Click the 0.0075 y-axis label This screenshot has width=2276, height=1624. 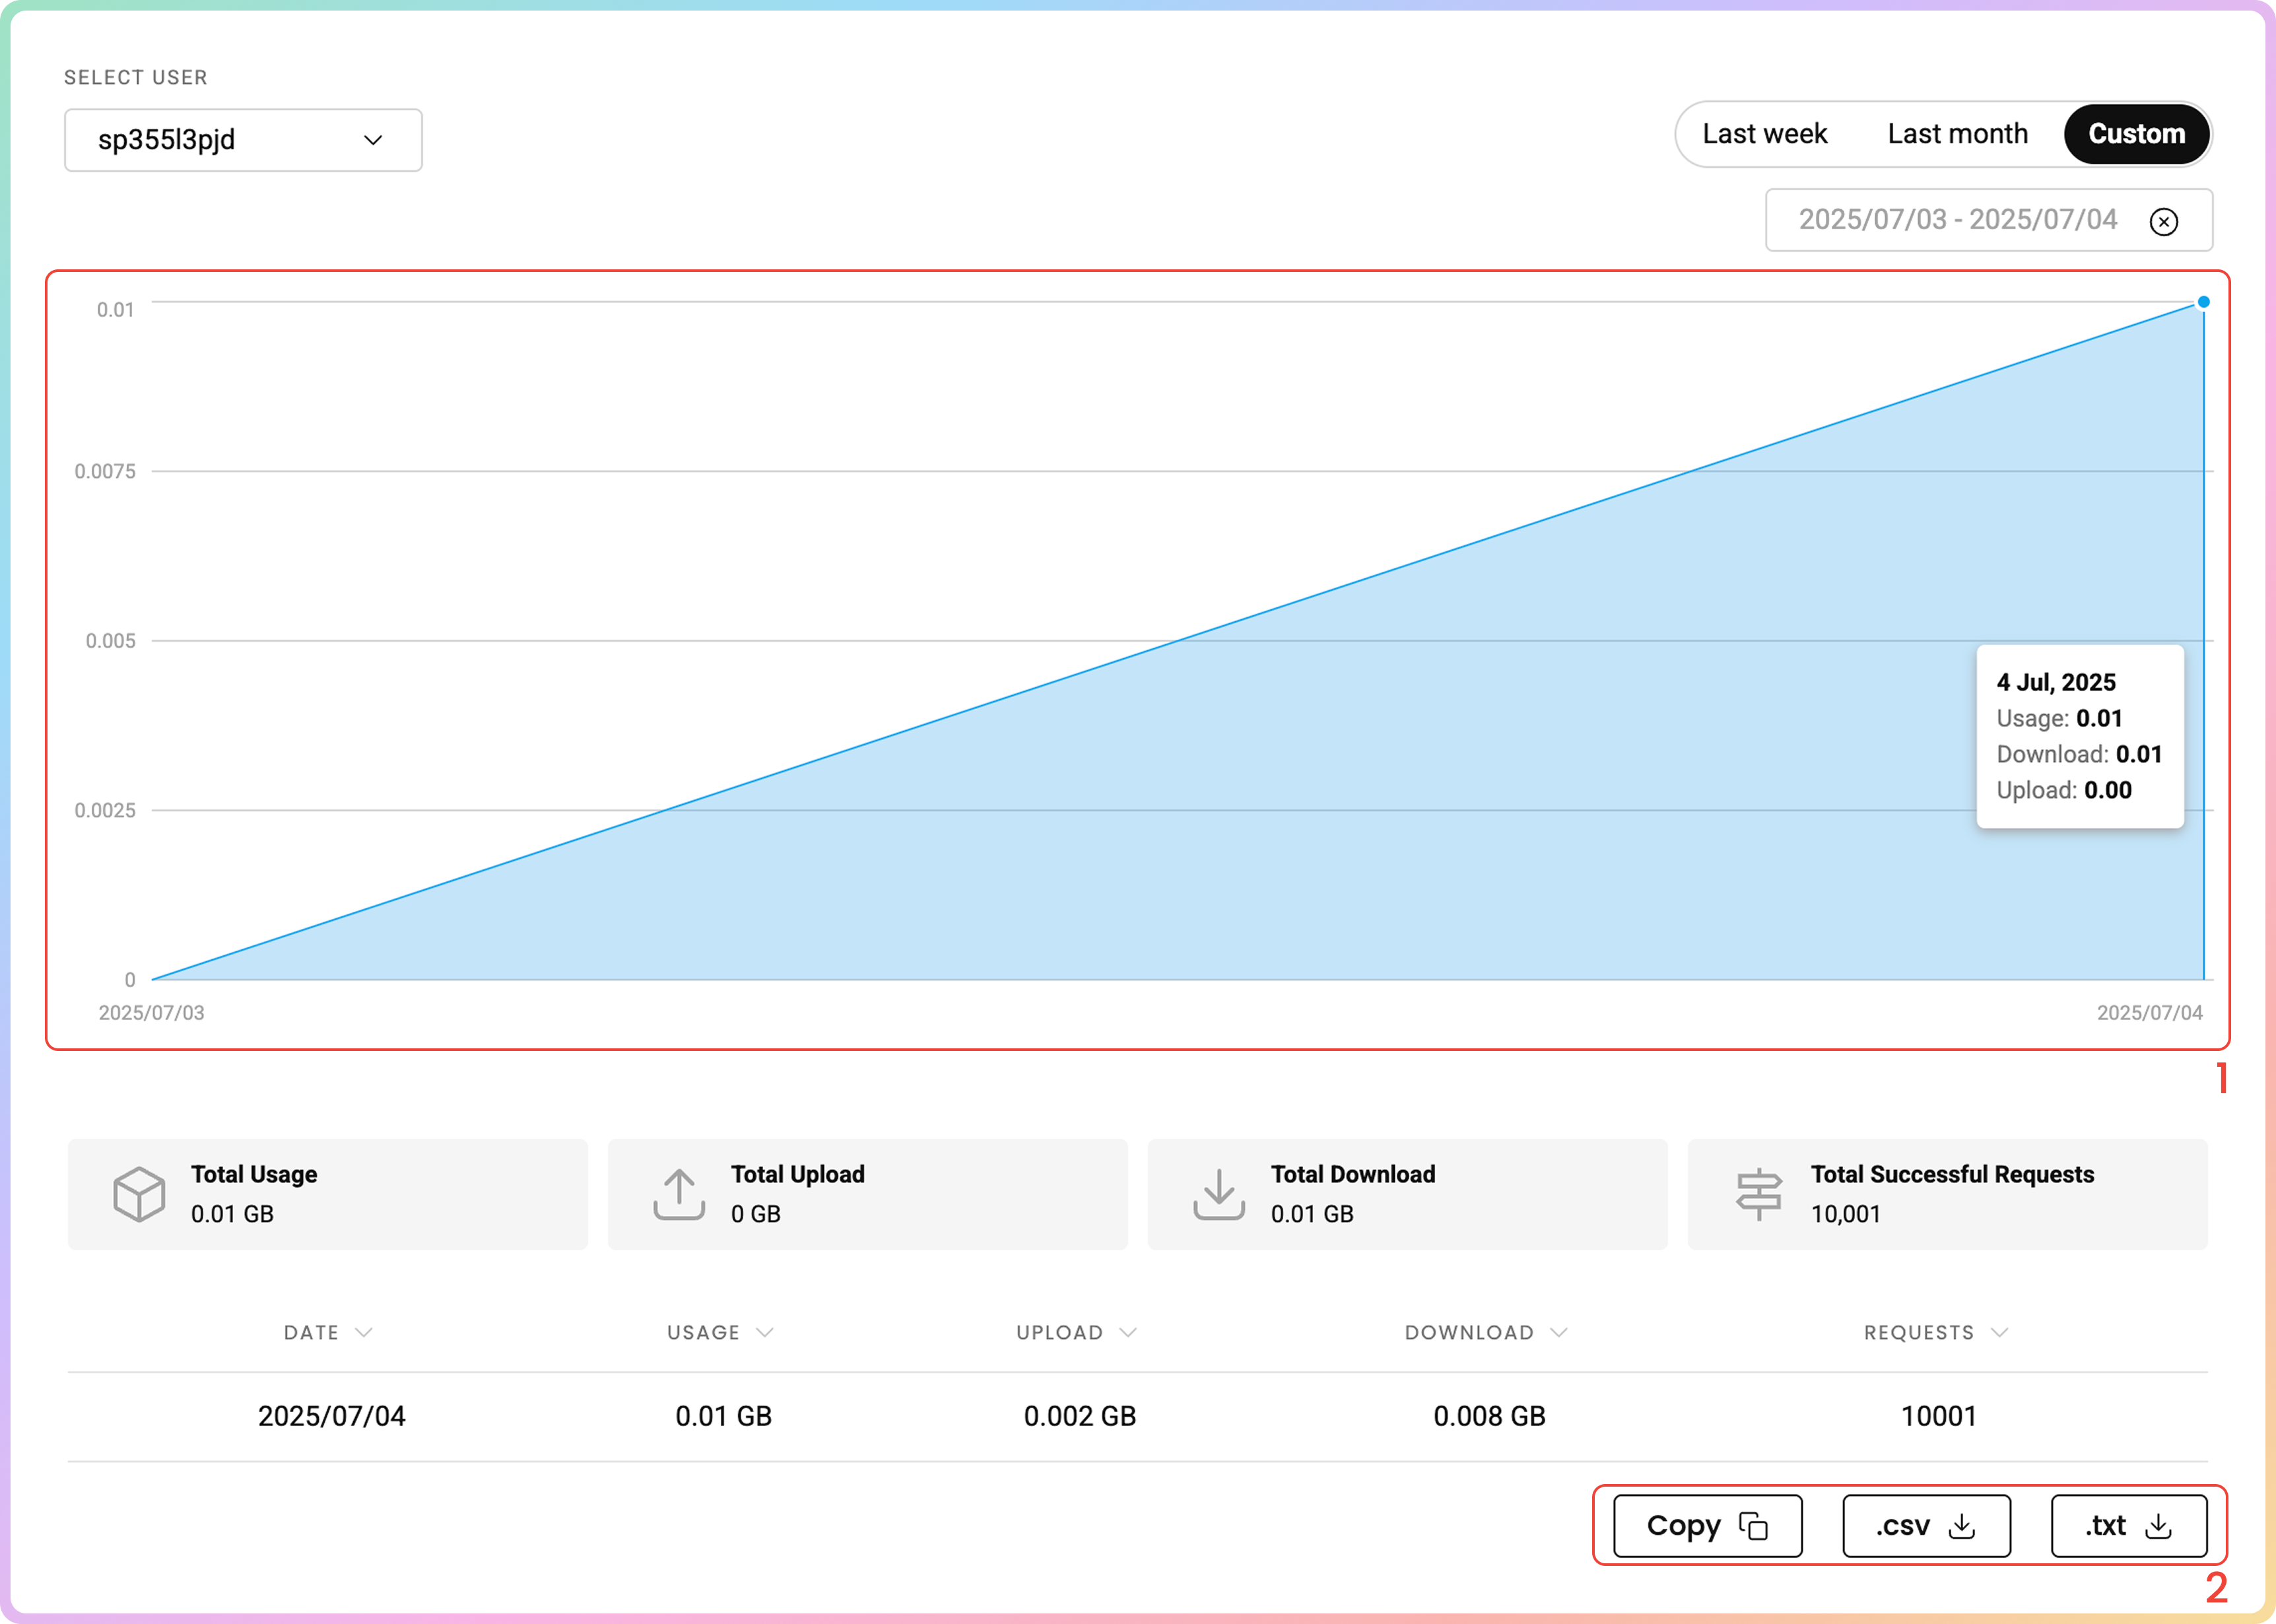105,471
